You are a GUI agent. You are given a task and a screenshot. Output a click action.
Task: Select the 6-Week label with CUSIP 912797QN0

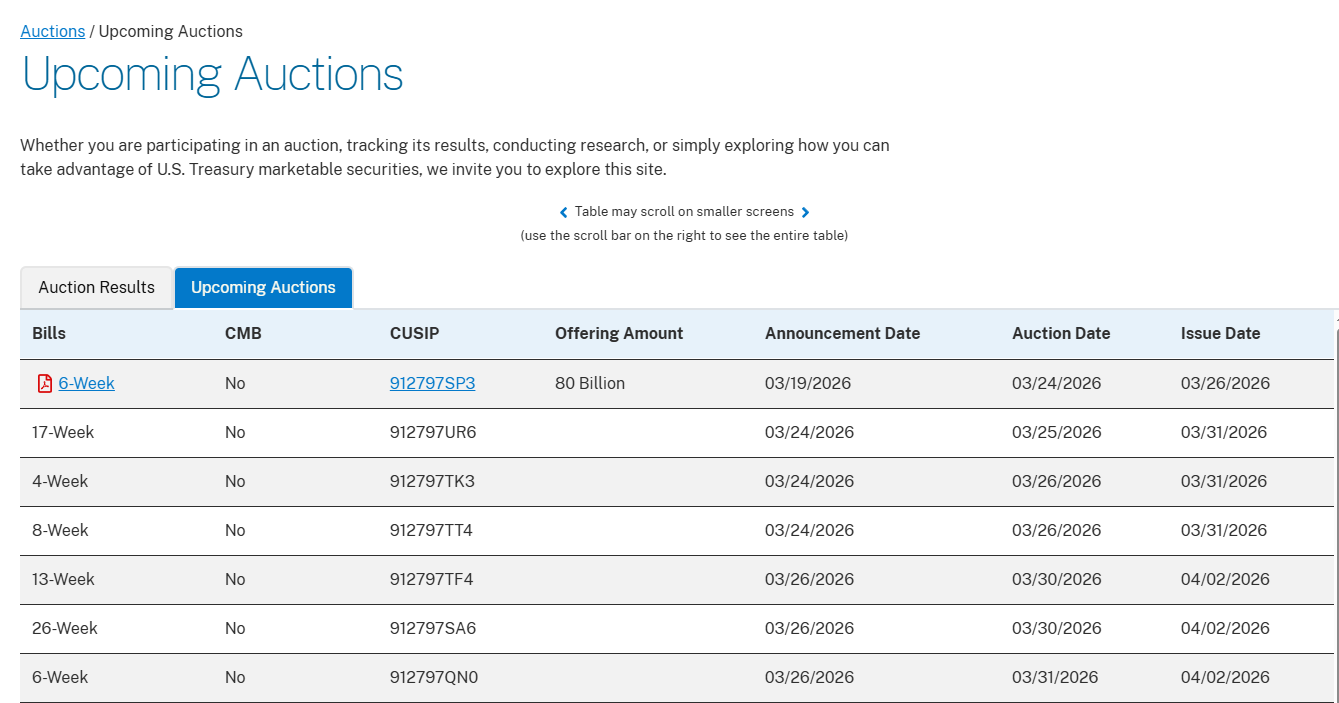[60, 677]
